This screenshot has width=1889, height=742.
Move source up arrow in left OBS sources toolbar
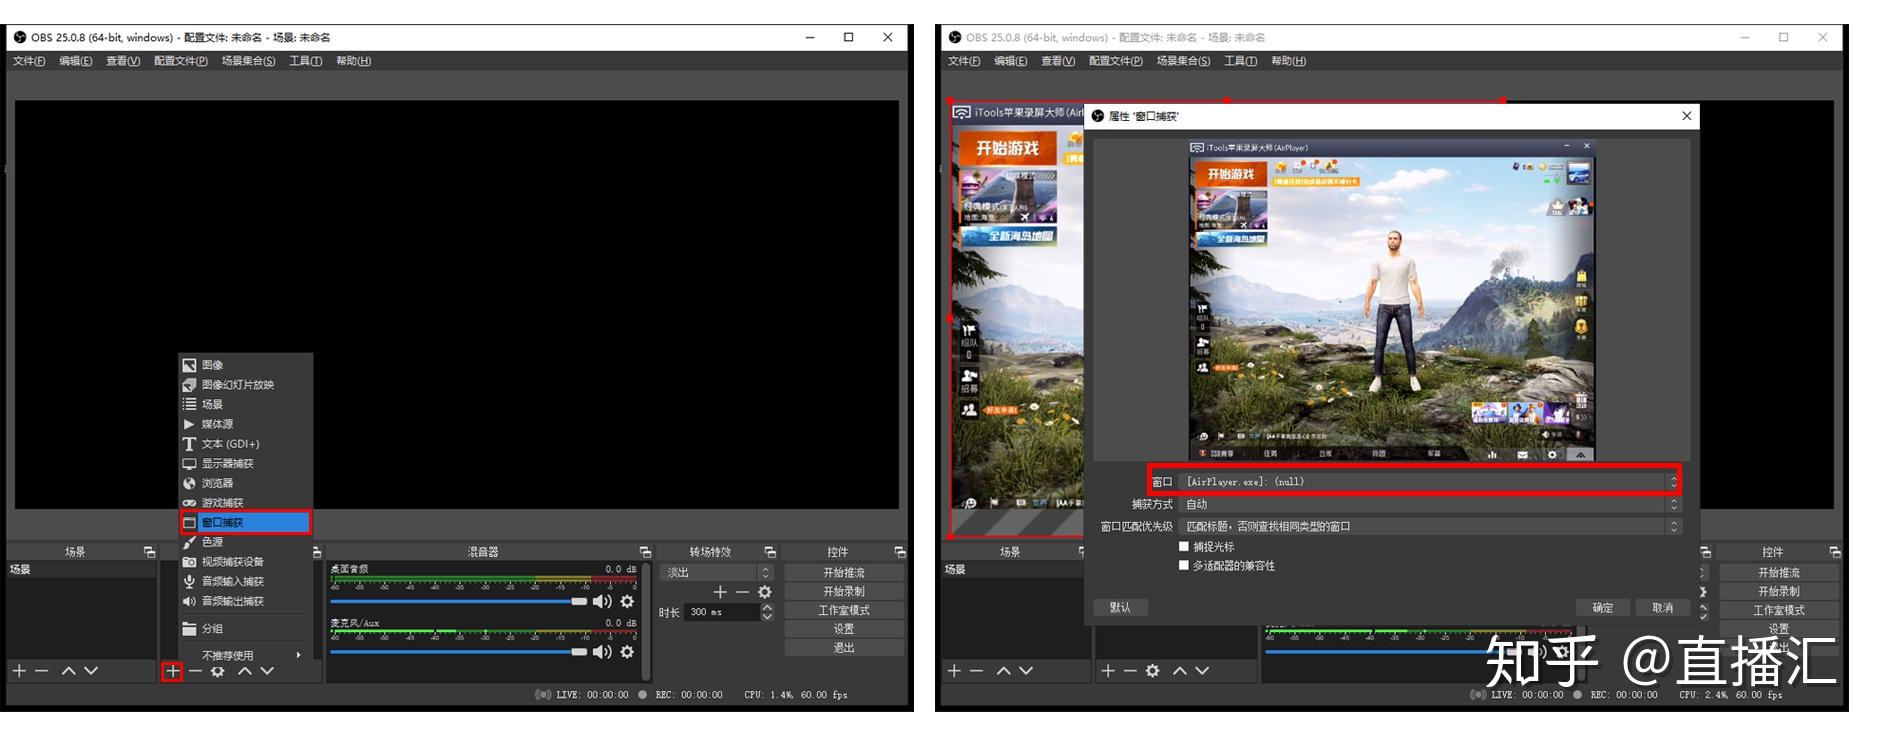click(x=244, y=671)
